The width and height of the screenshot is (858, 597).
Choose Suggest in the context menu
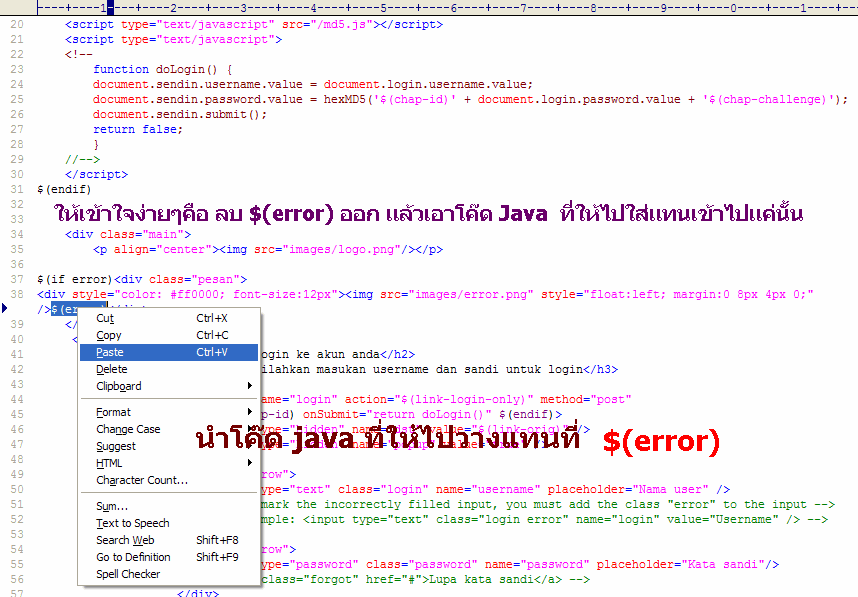click(x=169, y=447)
